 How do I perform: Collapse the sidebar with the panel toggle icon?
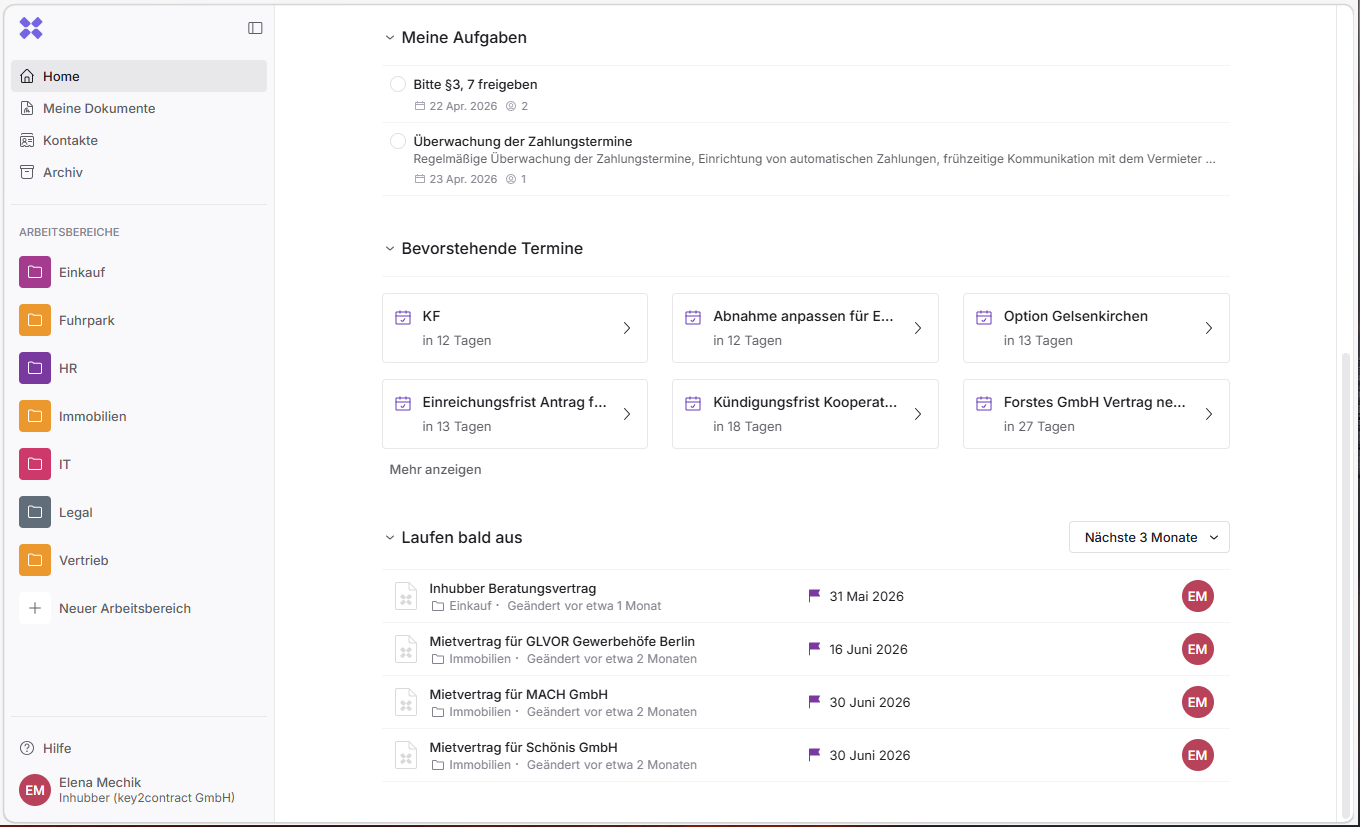click(255, 28)
